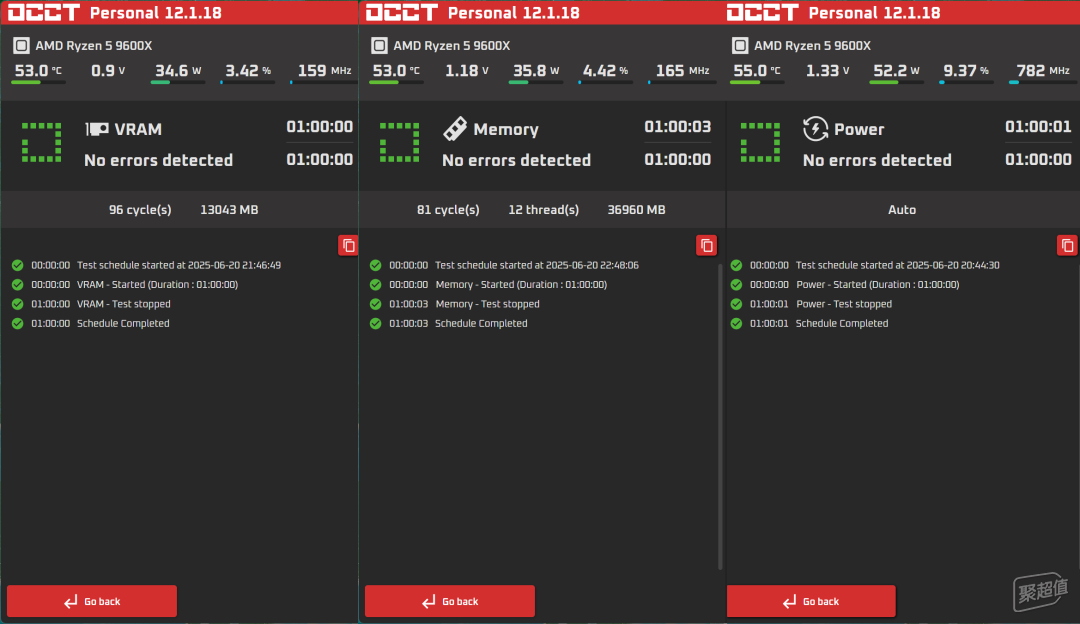Copy the Power test log with the red icon
The width and height of the screenshot is (1080, 624).
point(1067,245)
